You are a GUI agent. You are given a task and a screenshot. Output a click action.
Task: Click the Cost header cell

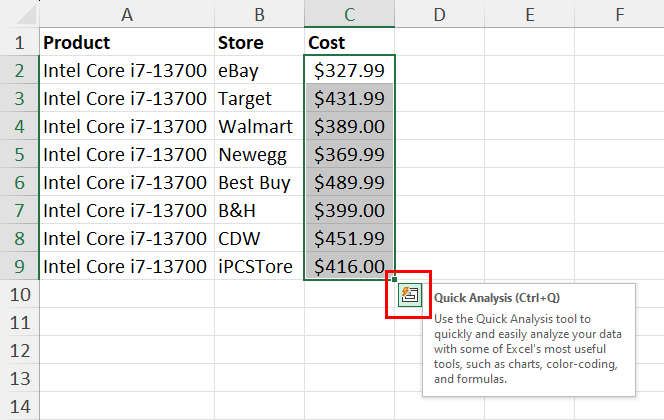(349, 42)
